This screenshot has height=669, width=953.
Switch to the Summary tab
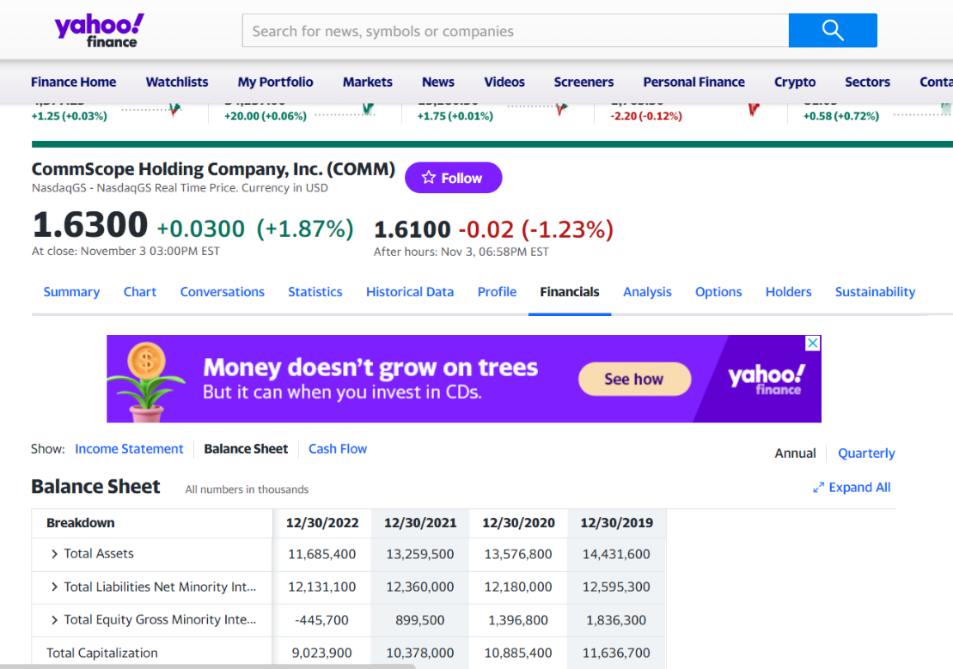point(72,292)
